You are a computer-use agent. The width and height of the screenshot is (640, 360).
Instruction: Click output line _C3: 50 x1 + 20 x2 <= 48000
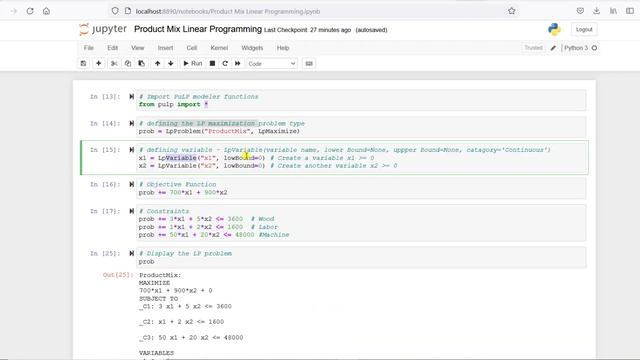[191, 338]
